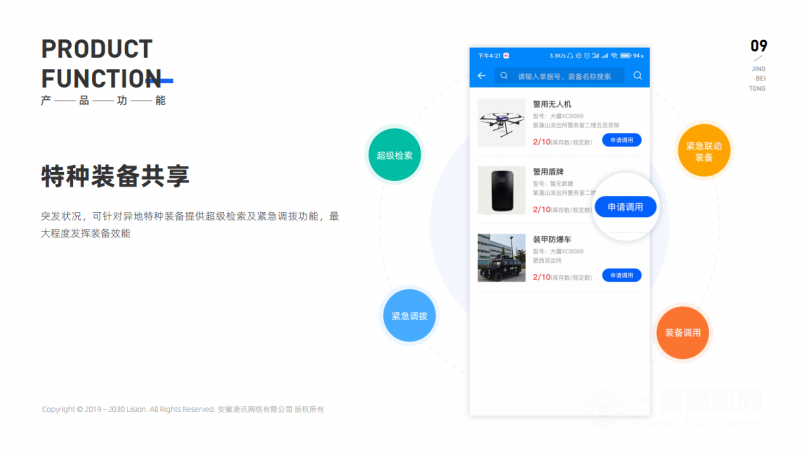Click the 产品功能 subtitle

click(x=103, y=100)
